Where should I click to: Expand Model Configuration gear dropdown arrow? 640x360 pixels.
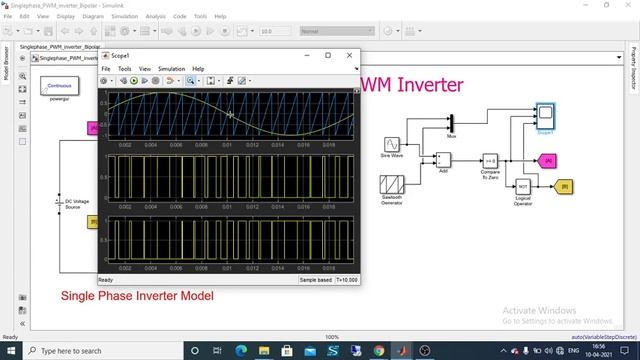click(135, 31)
